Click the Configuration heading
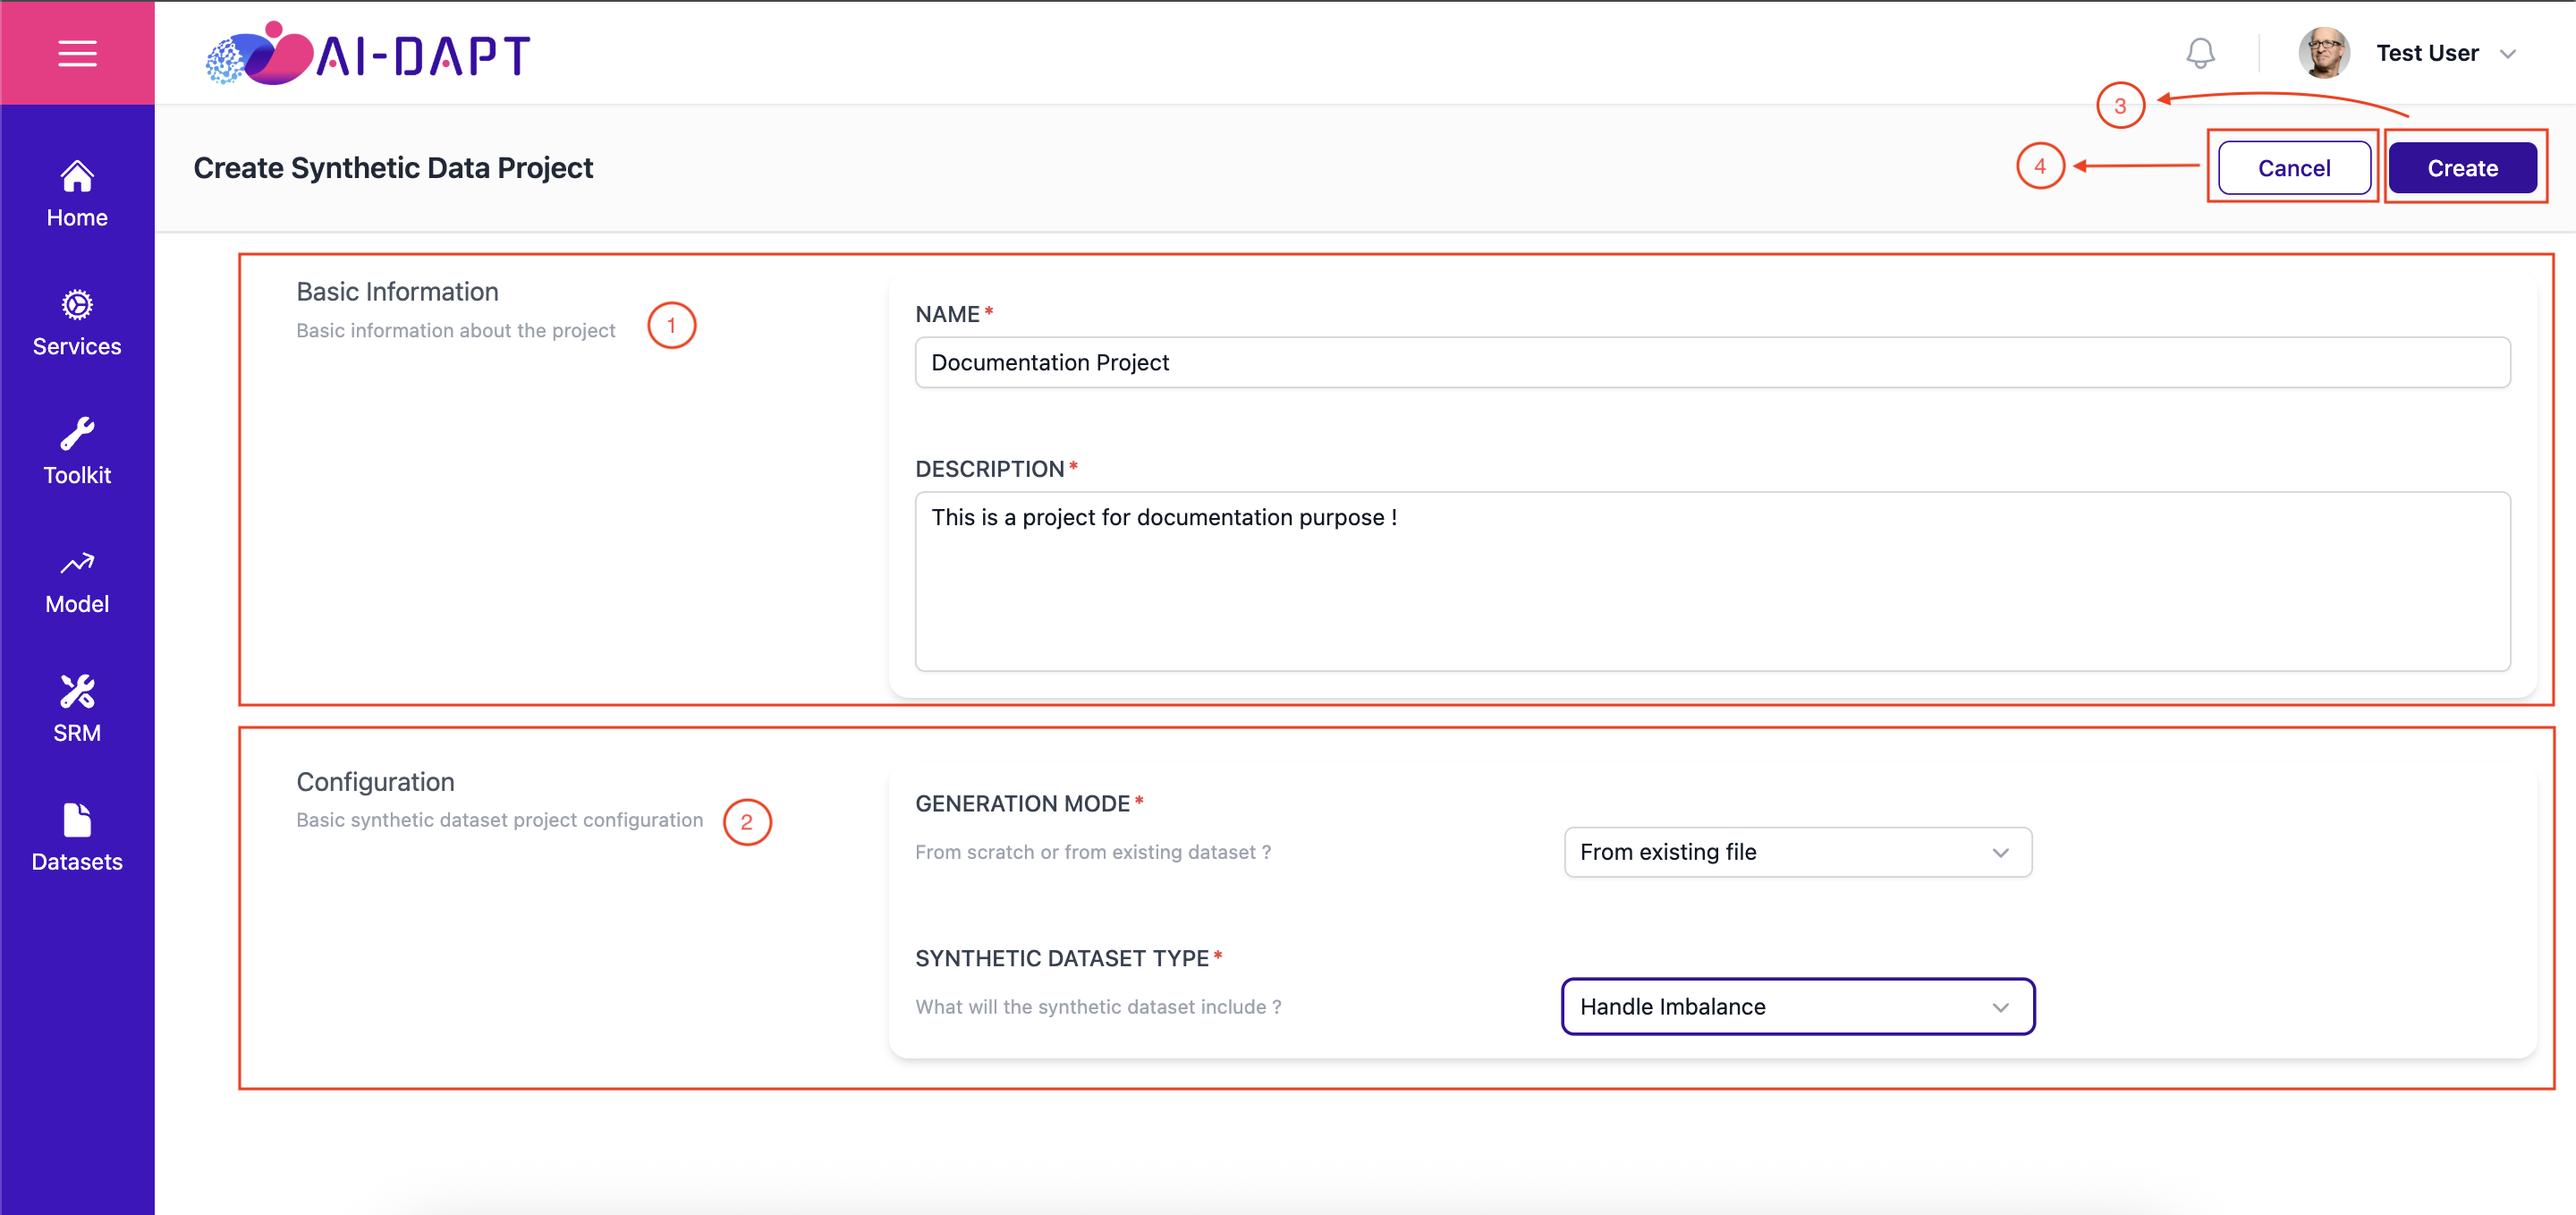 (x=375, y=782)
